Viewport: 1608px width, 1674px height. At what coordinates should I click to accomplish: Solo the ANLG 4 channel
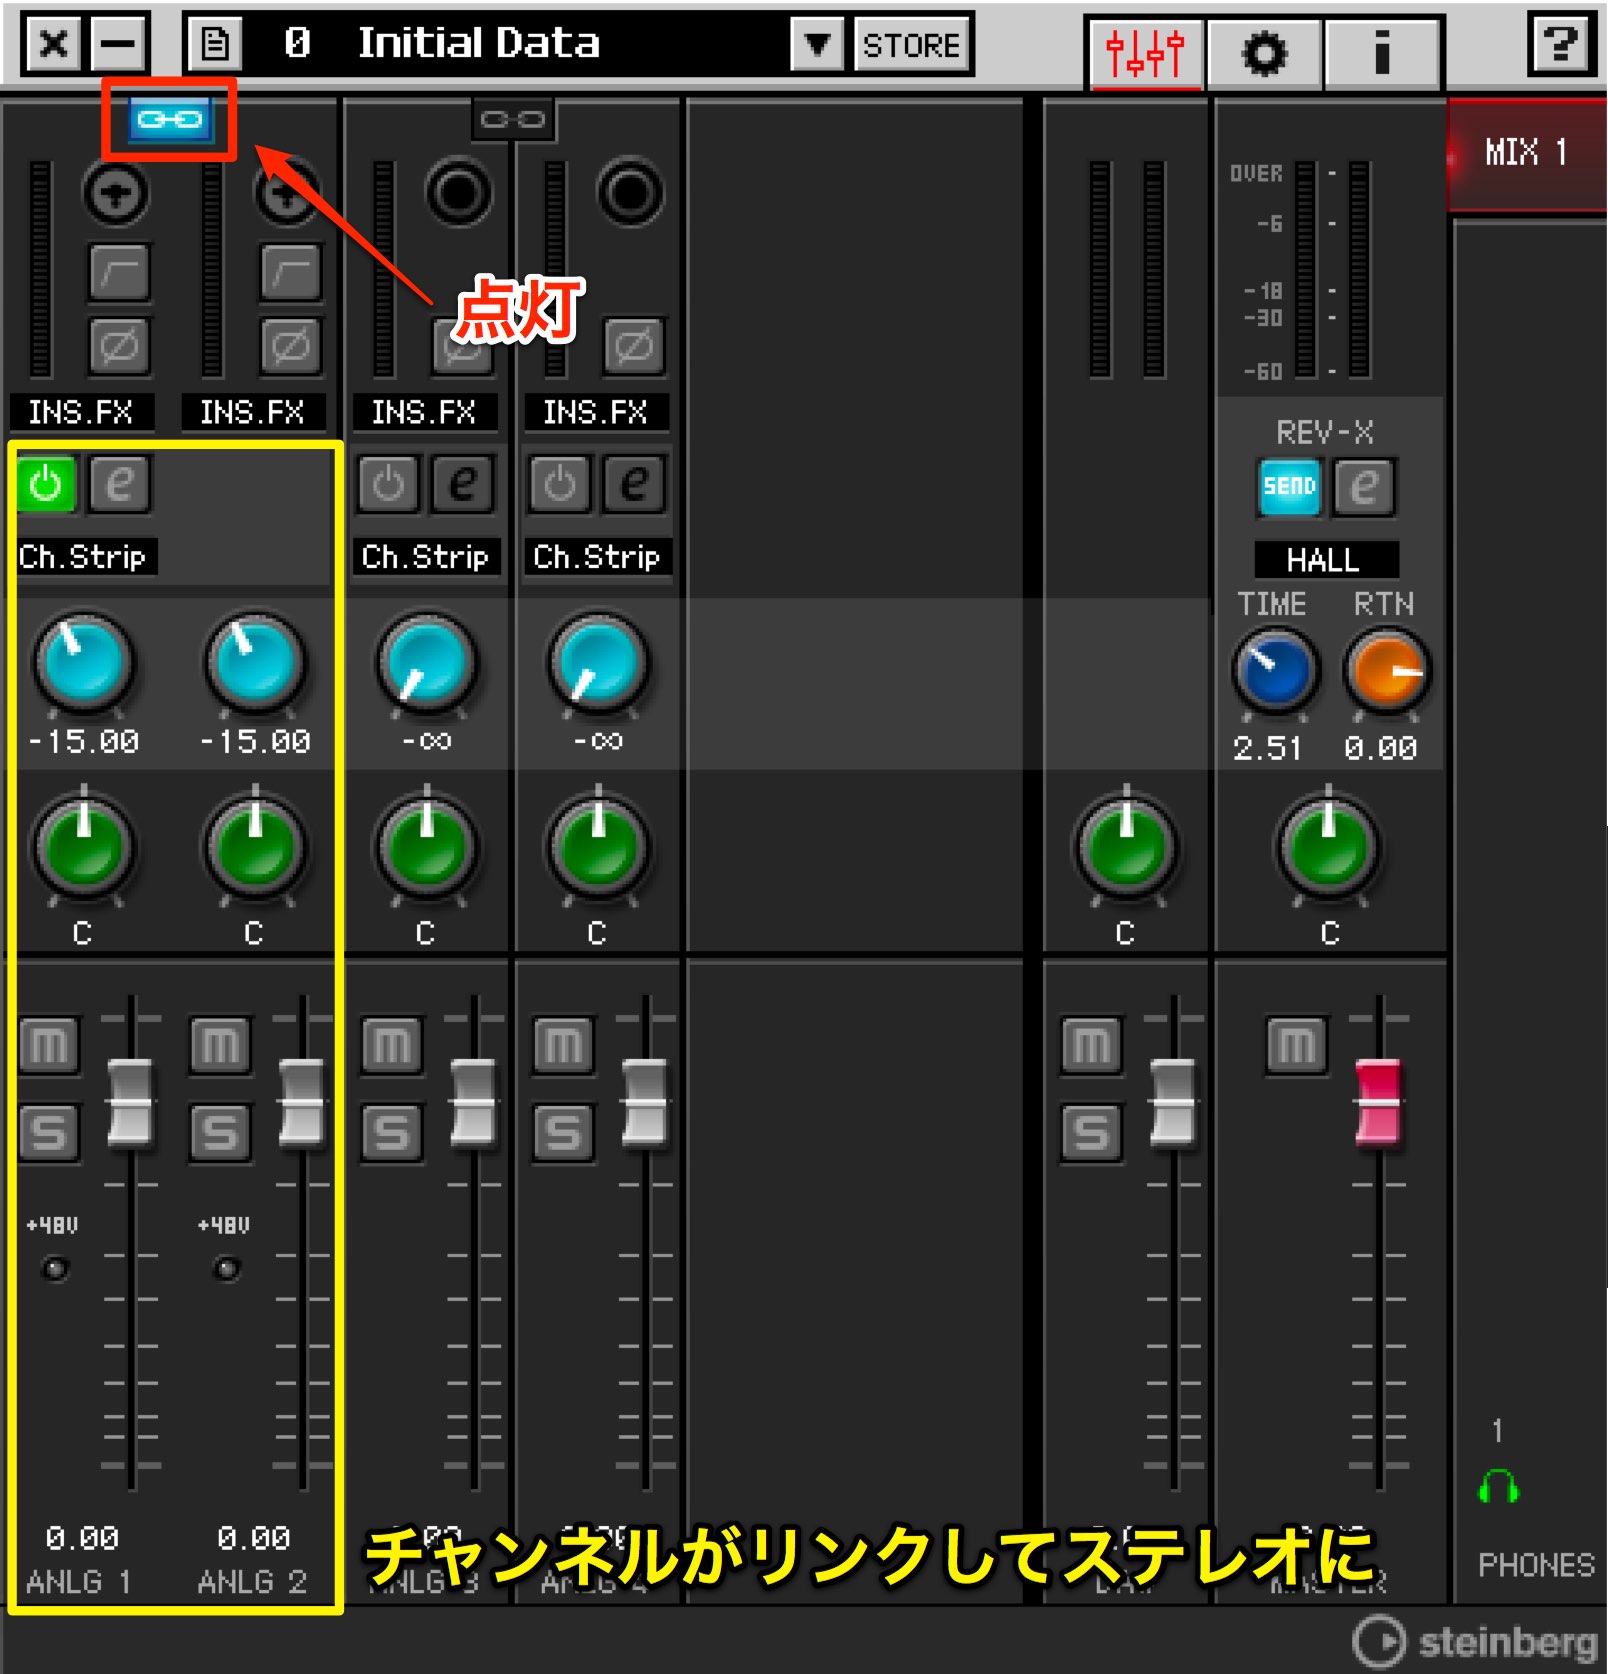563,1133
